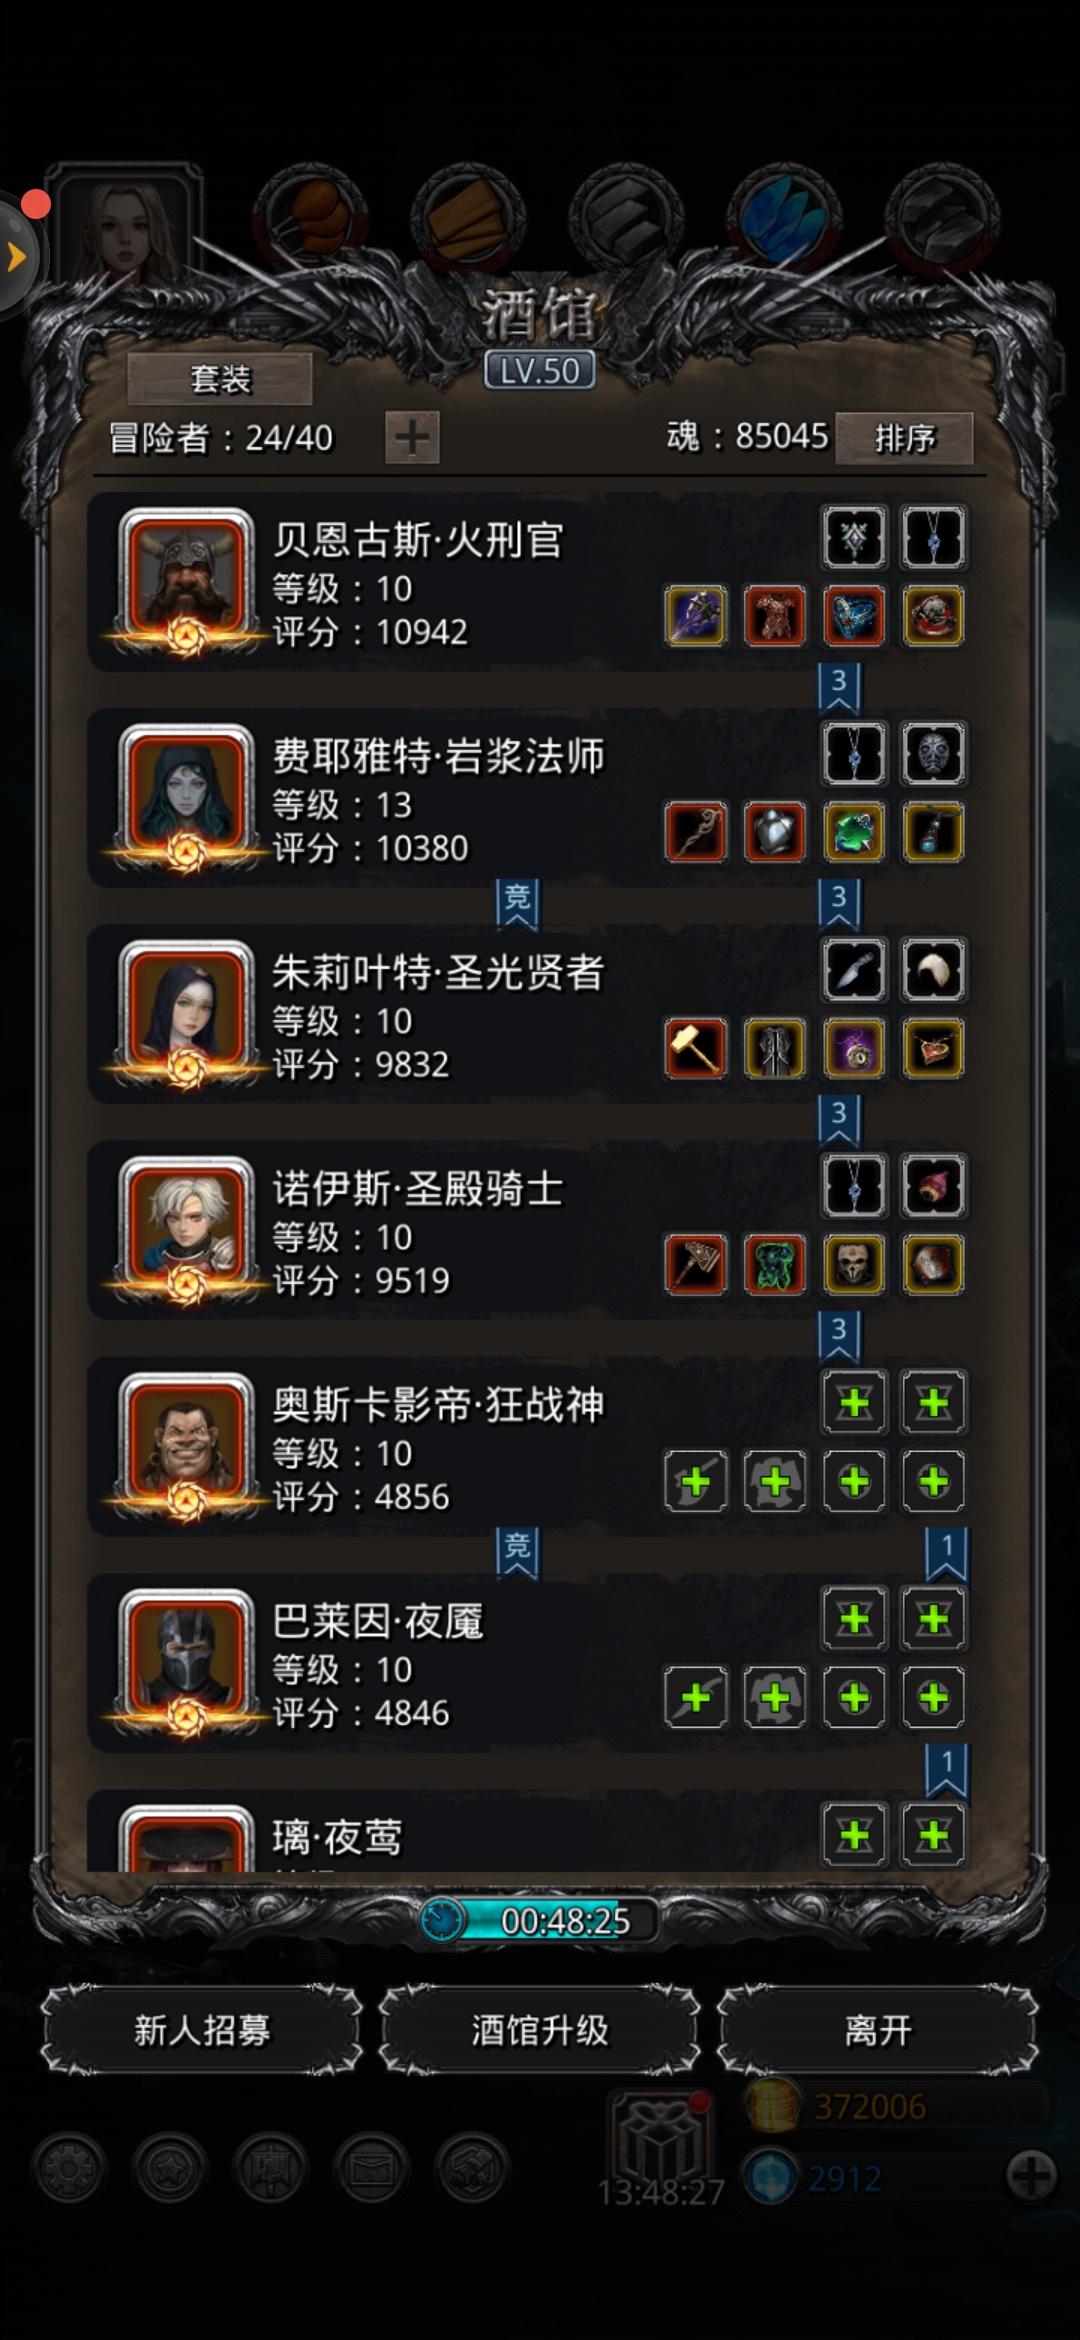Add a weapon to 奥斯卡影帝·狂战神's empty slot

(695, 1481)
